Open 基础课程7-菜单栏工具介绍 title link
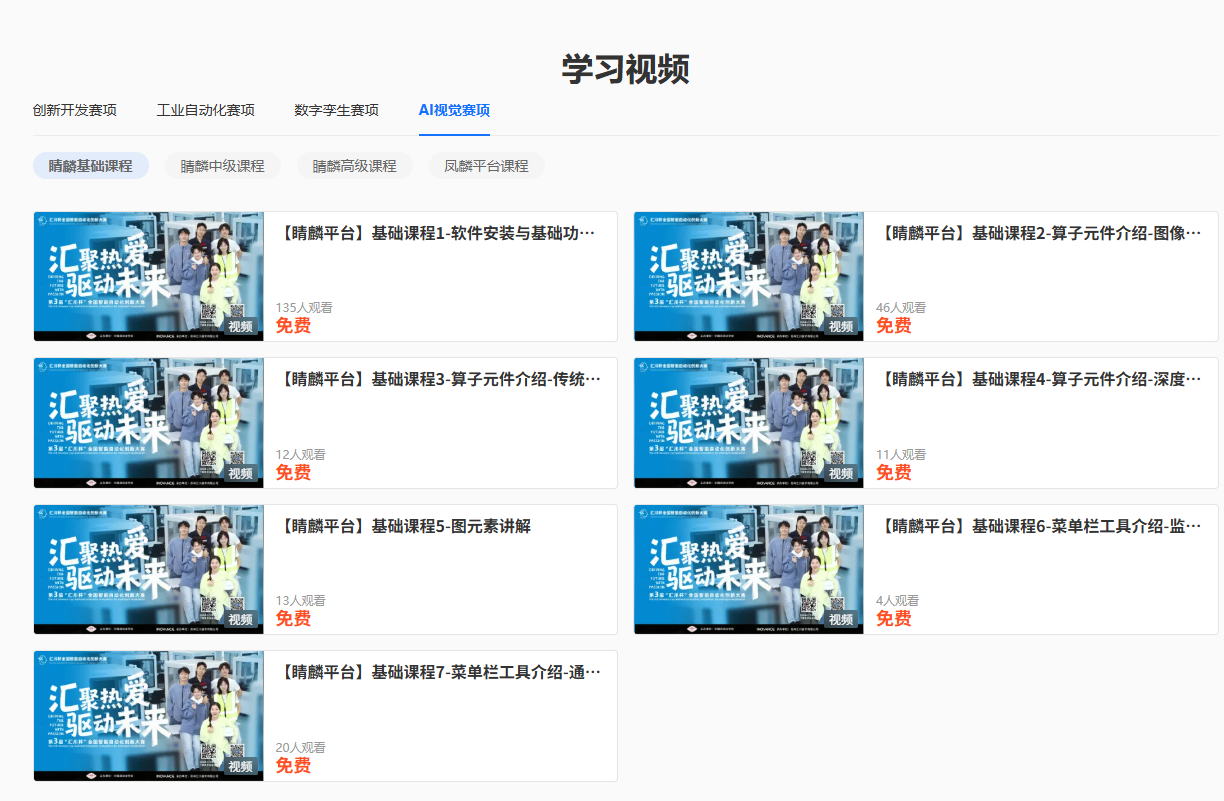Screen dimensions: 1224x801 [x=437, y=672]
